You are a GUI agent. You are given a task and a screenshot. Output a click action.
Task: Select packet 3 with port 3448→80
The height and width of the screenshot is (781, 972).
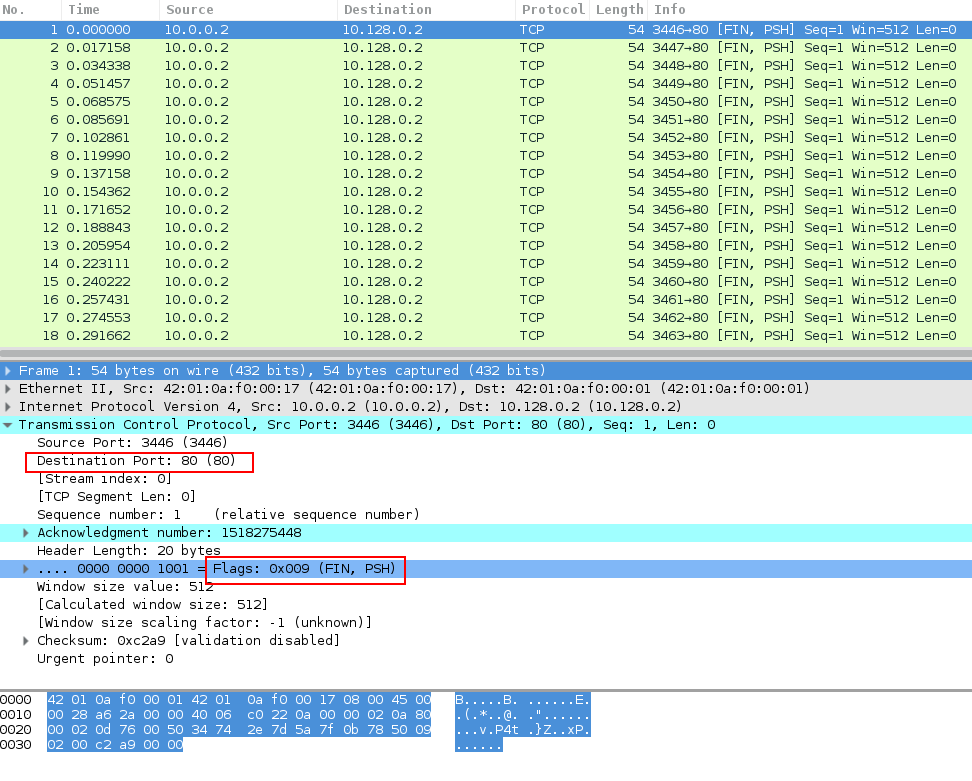click(x=486, y=65)
